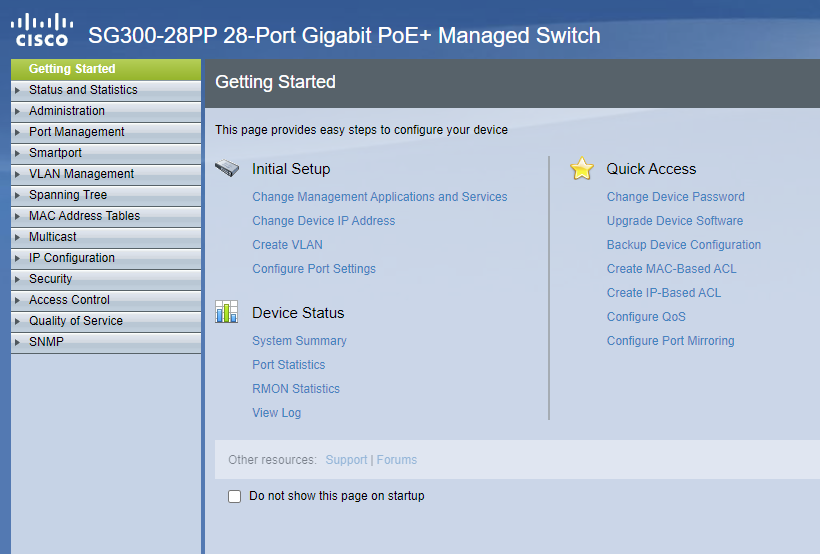Open Configure Port Mirroring link
The width and height of the screenshot is (820, 554).
(670, 341)
